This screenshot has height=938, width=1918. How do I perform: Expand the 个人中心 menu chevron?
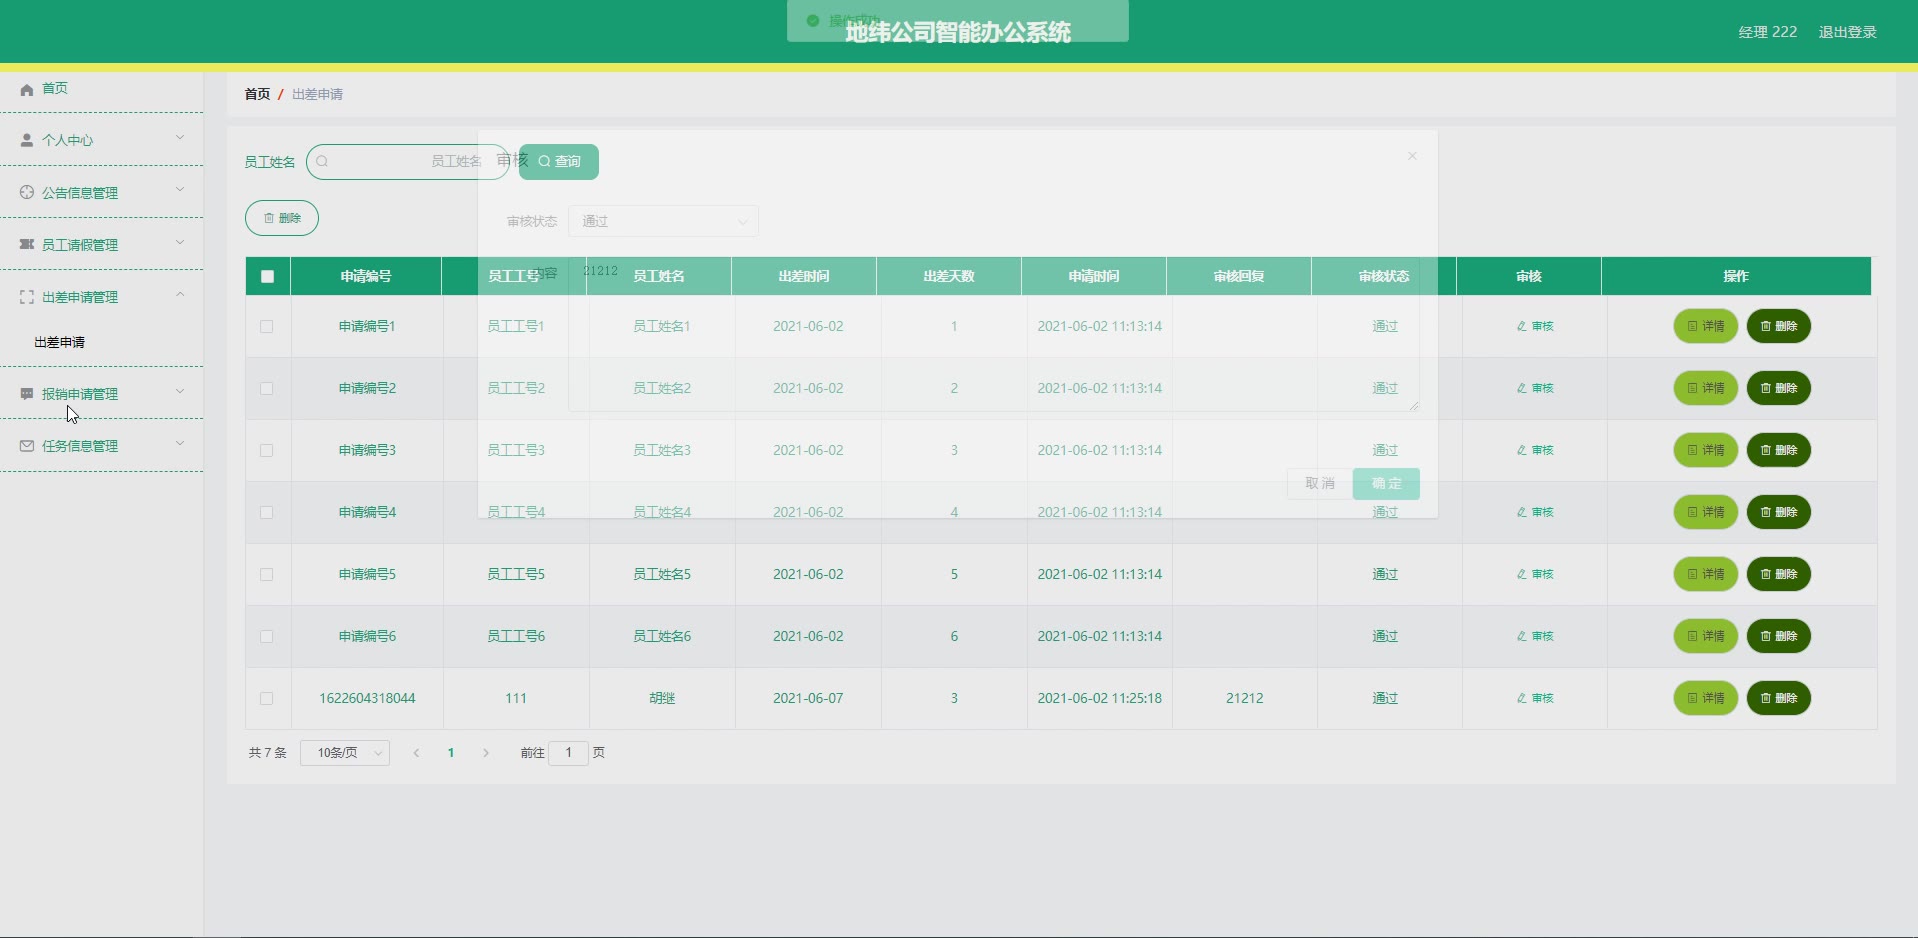point(180,138)
